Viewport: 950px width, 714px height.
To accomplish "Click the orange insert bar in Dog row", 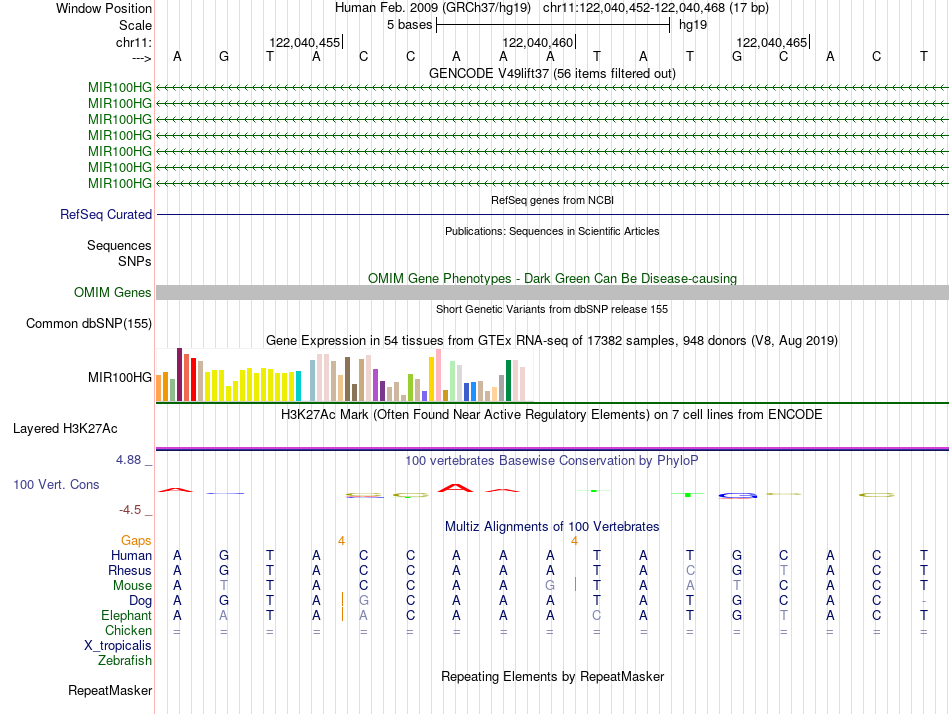I will click(342, 599).
